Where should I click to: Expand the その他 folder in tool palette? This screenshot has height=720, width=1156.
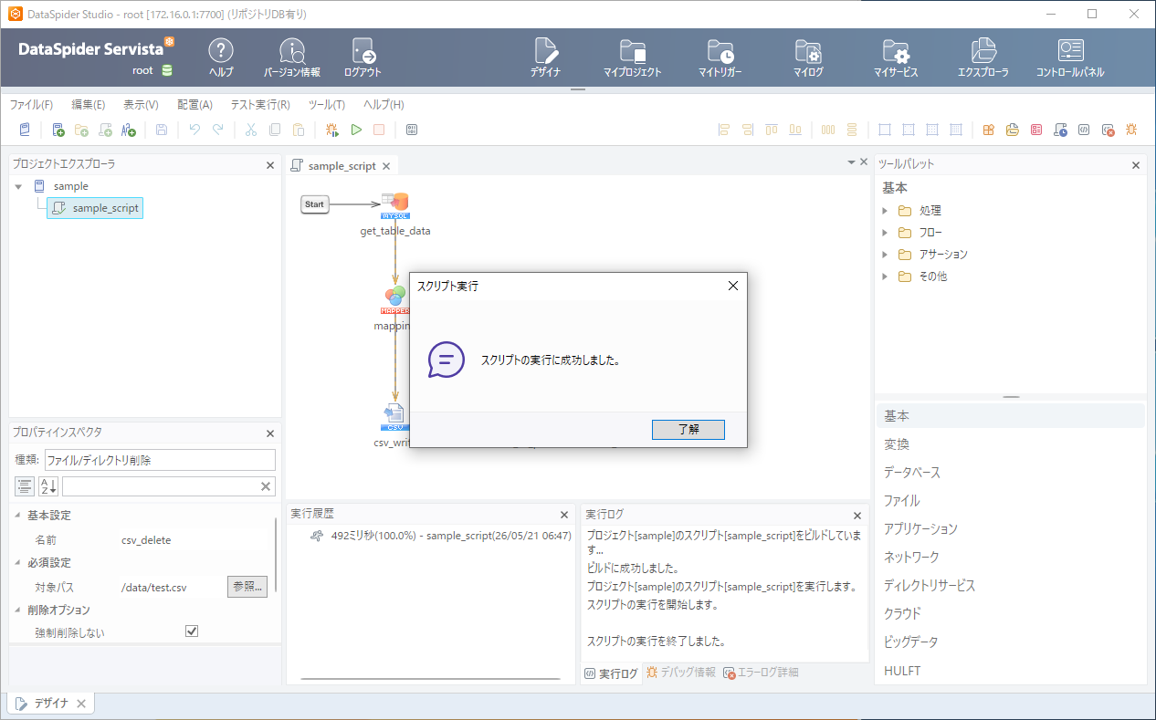coord(885,276)
